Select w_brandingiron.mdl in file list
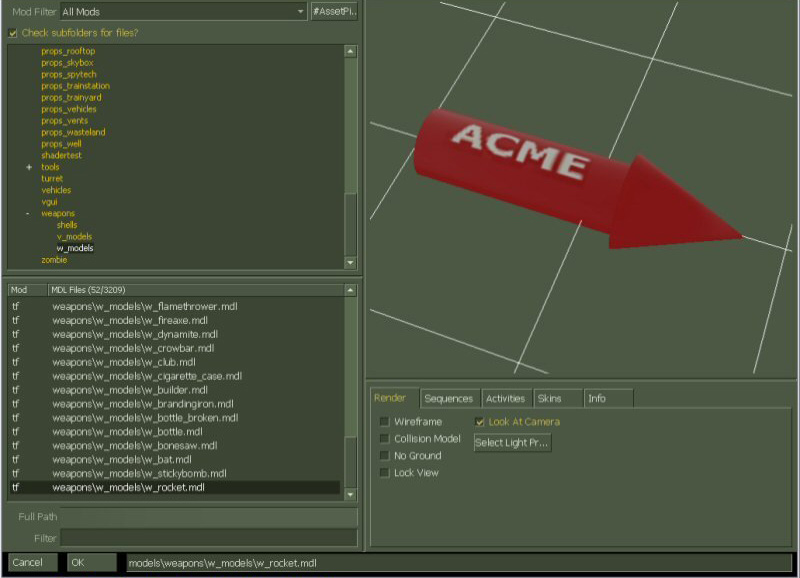Viewport: 800px width, 578px height. pos(175,404)
